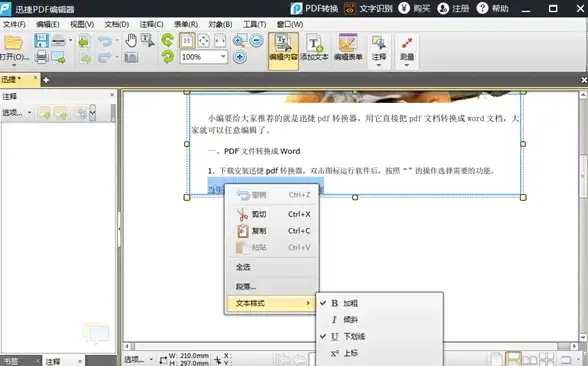Toggle actual size page view button
The image size is (588, 366).
[187, 40]
